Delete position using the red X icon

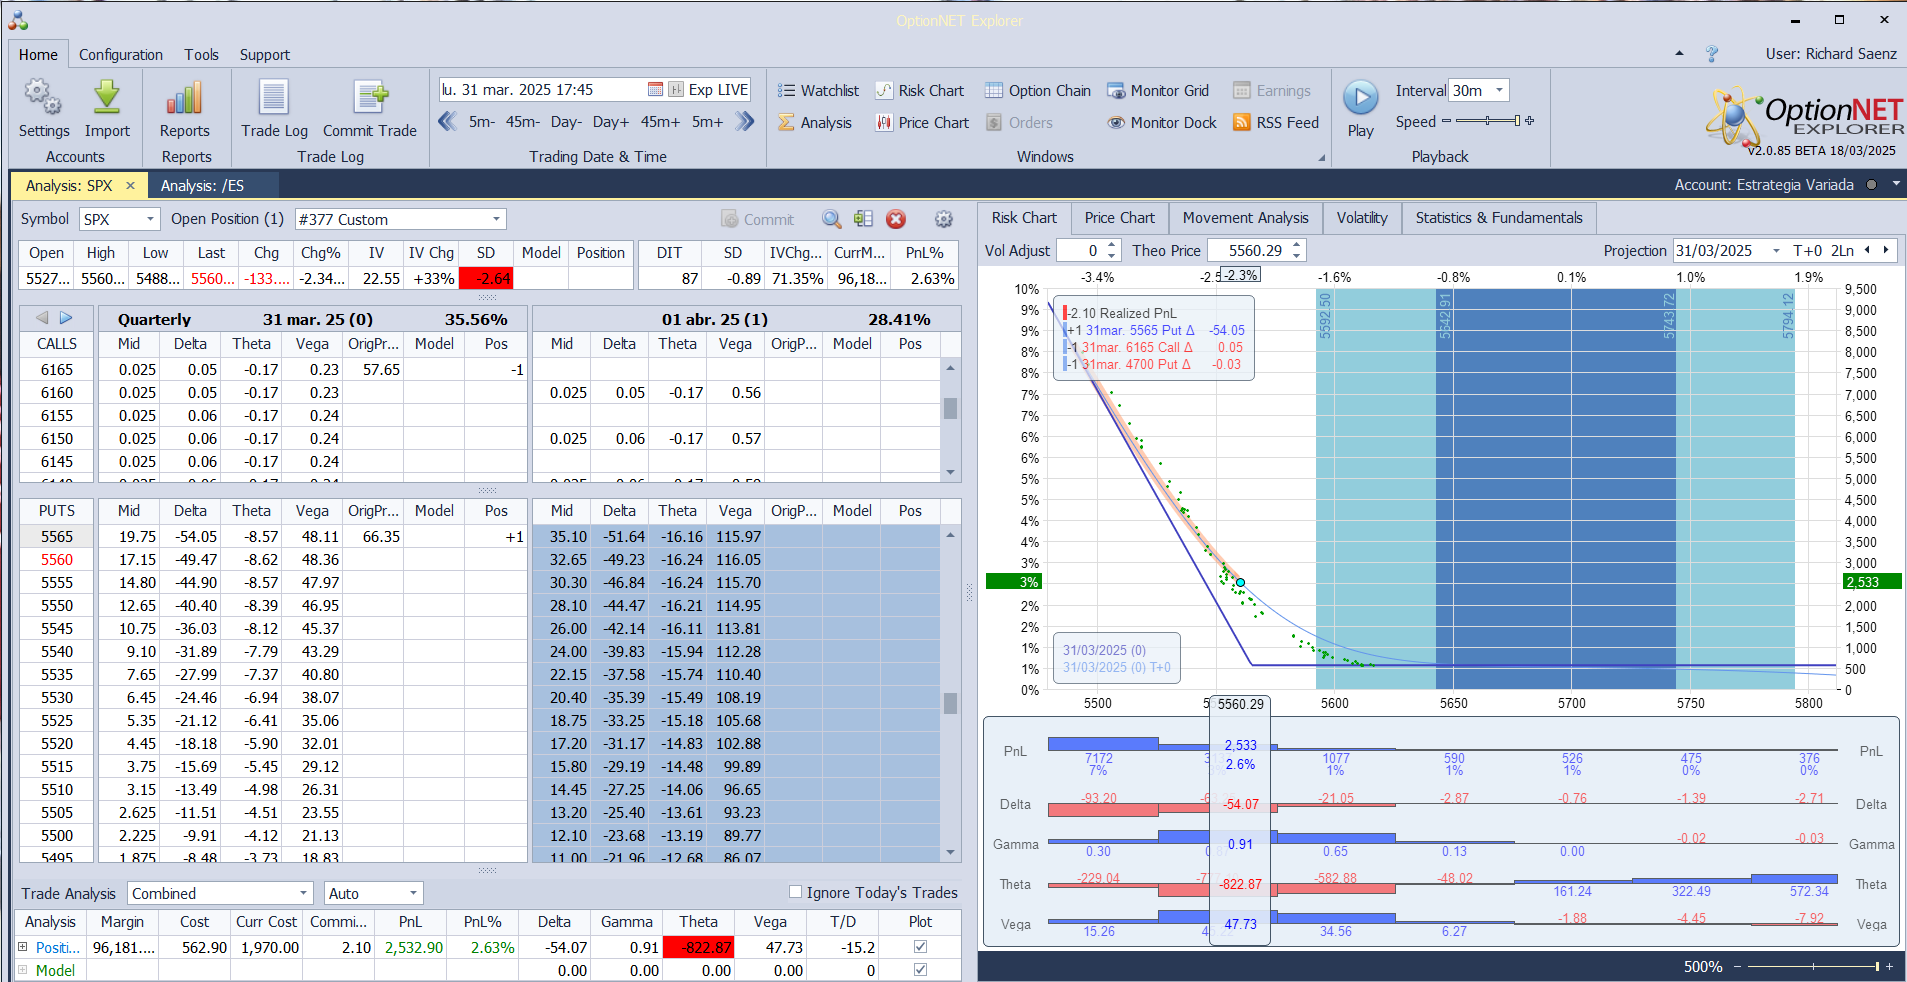tap(896, 219)
